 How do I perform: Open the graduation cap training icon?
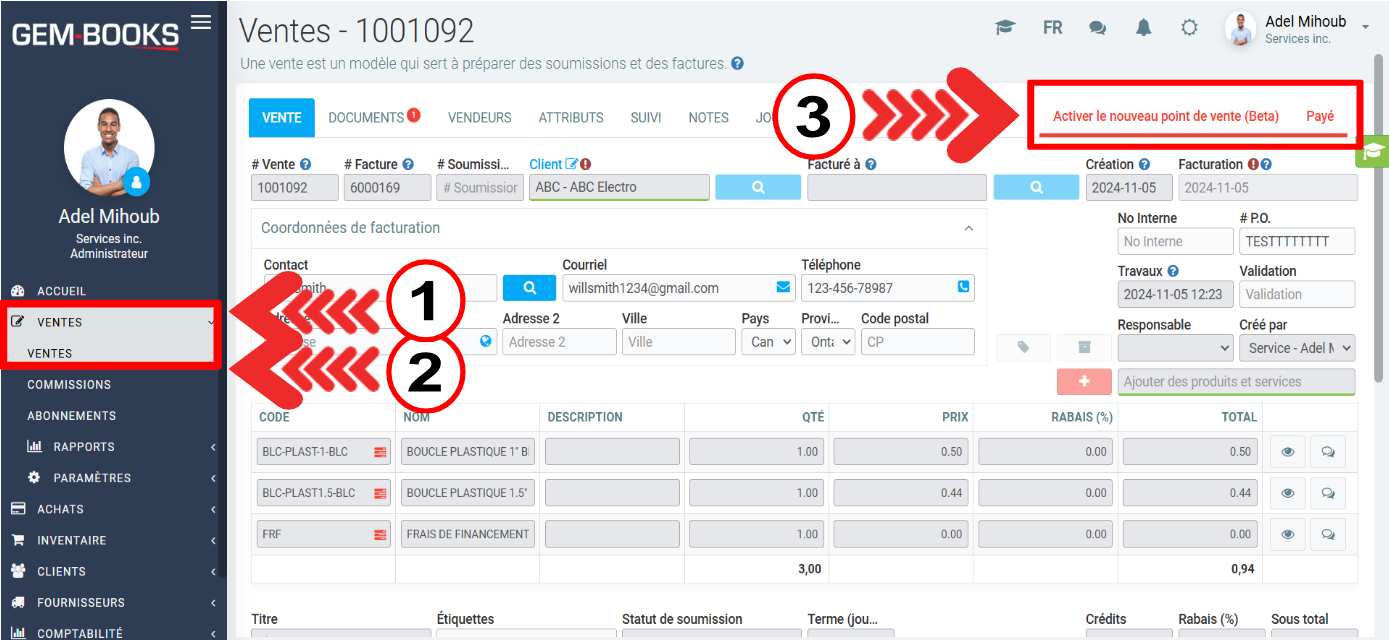click(1005, 28)
